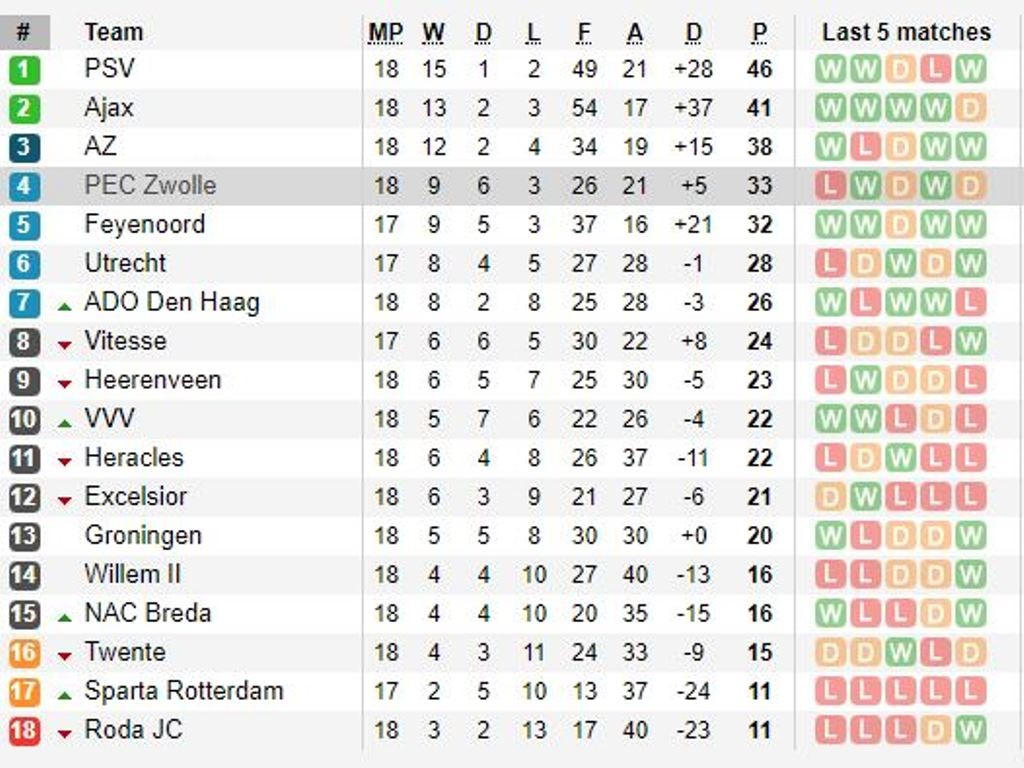
Task: Open the Feyenoord team link
Action: pyautogui.click(x=144, y=224)
